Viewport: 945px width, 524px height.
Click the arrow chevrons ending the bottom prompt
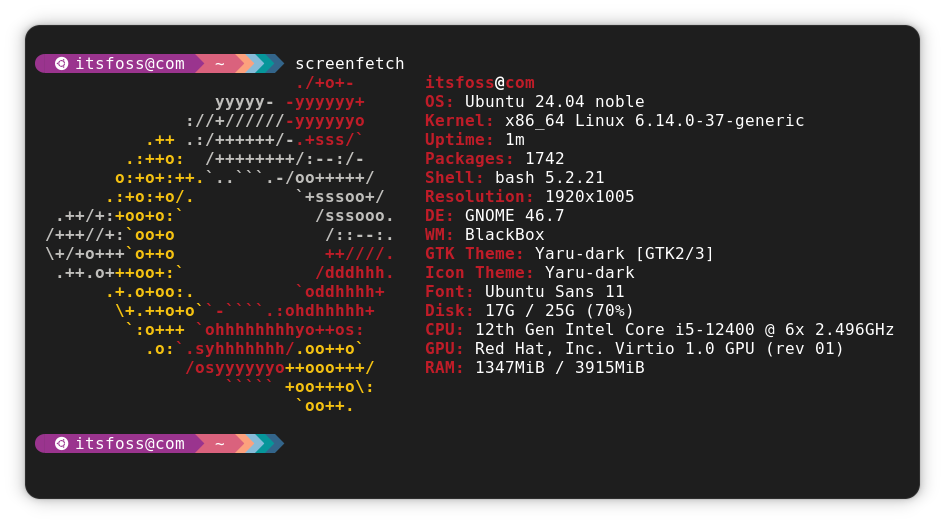pos(260,444)
